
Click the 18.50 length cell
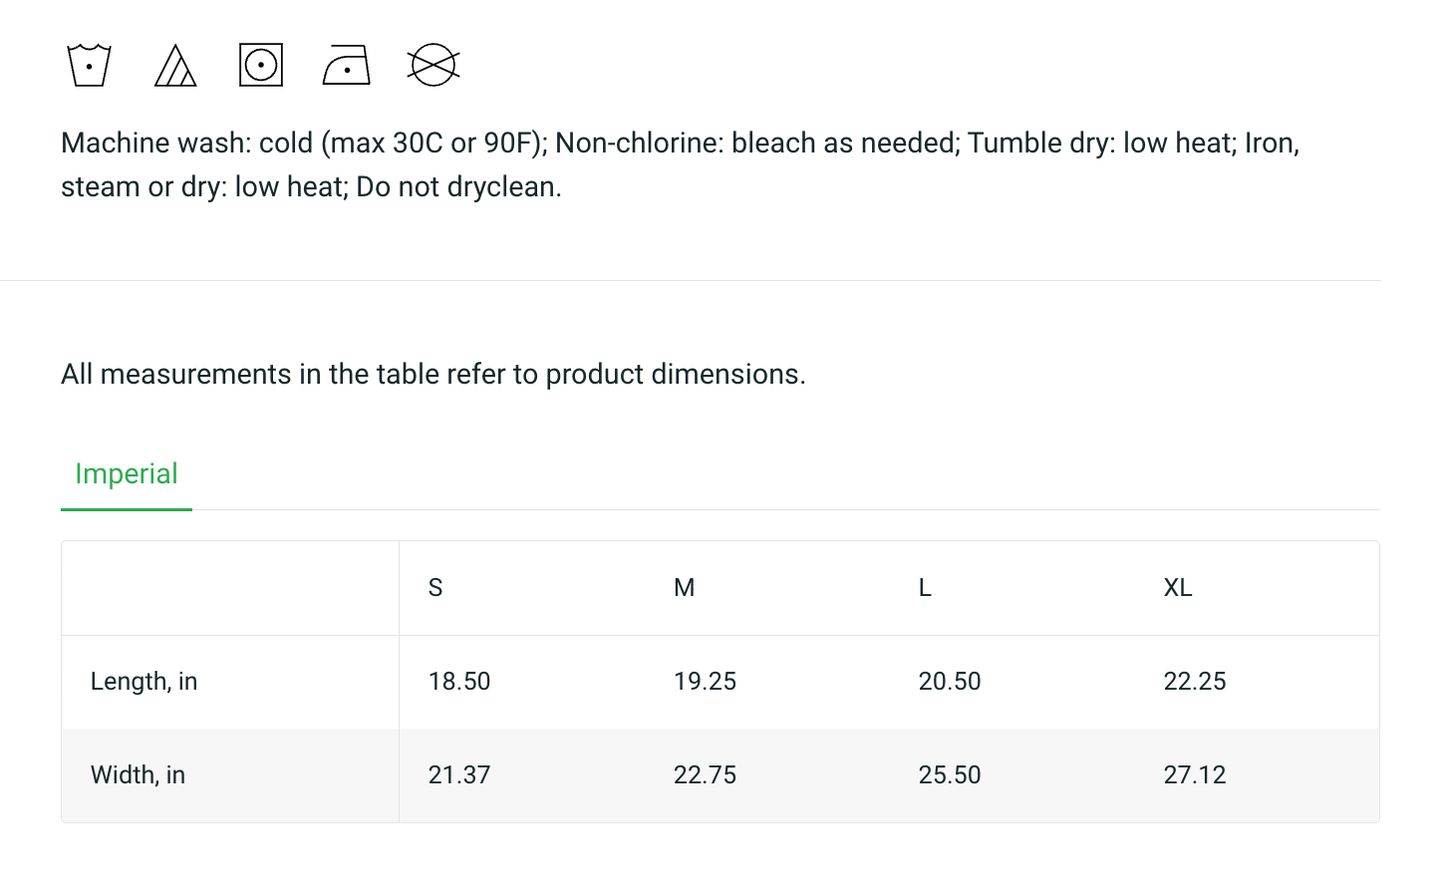click(459, 682)
